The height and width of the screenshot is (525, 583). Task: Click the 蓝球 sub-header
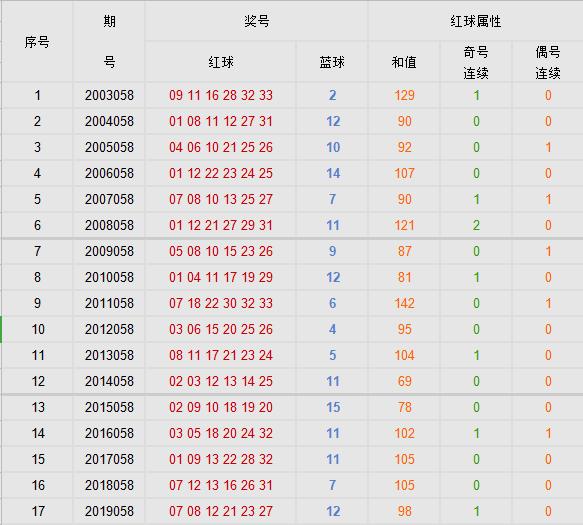tap(332, 62)
